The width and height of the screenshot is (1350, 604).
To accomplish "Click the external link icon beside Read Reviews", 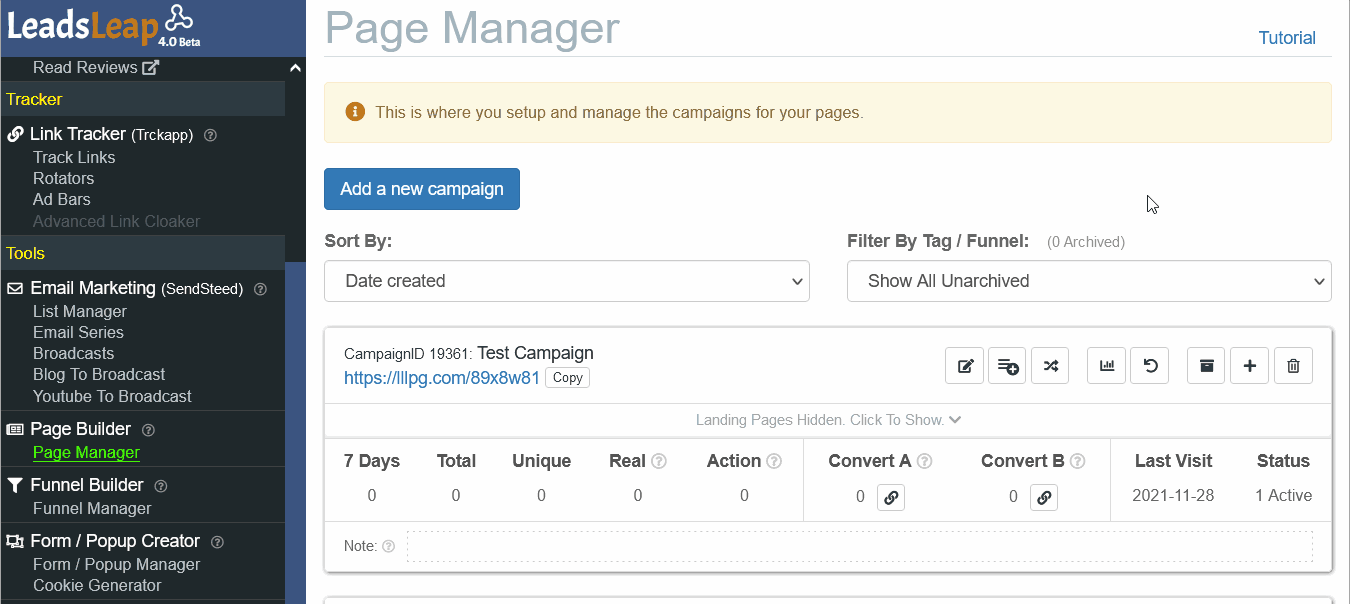I will coord(151,68).
